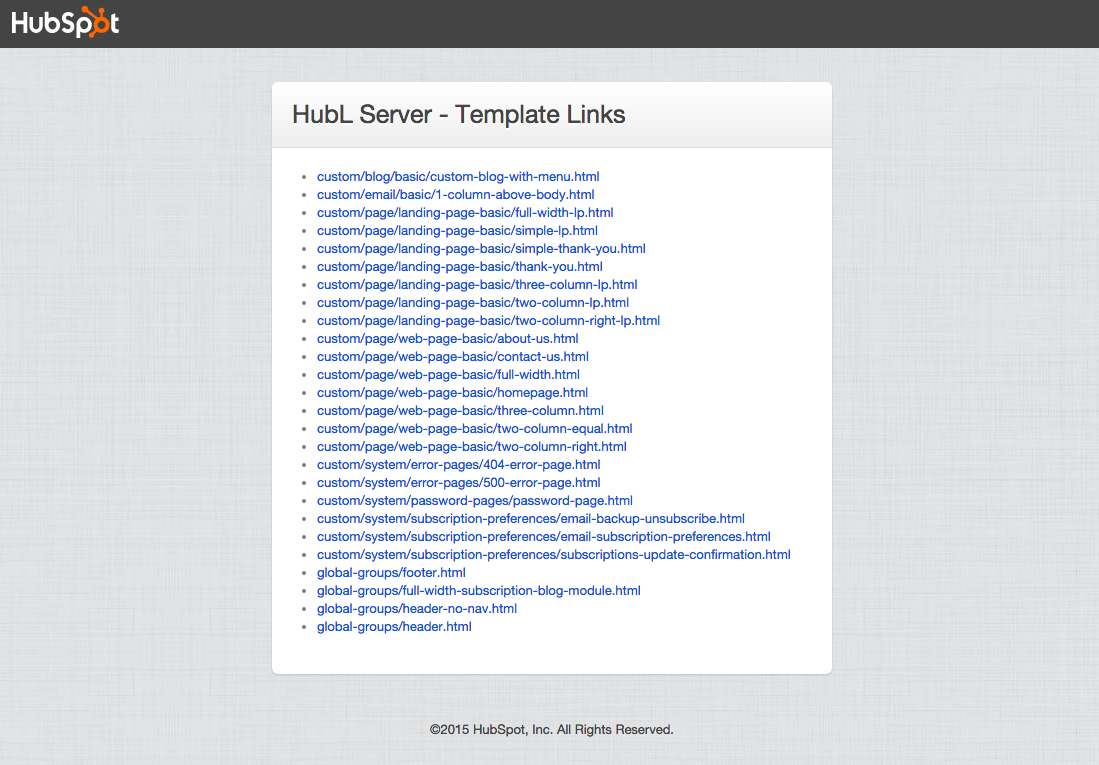Open web-page-basic/full-width.html link
The image size is (1099, 765).
click(x=448, y=374)
